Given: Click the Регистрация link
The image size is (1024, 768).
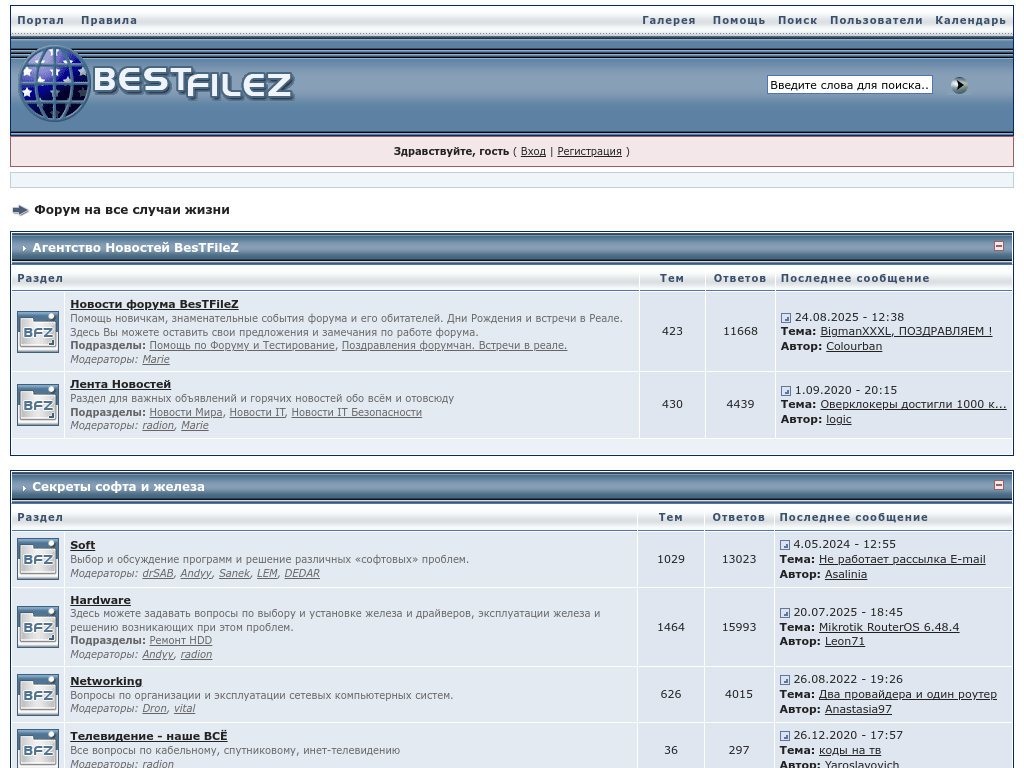Looking at the screenshot, I should pos(589,152).
